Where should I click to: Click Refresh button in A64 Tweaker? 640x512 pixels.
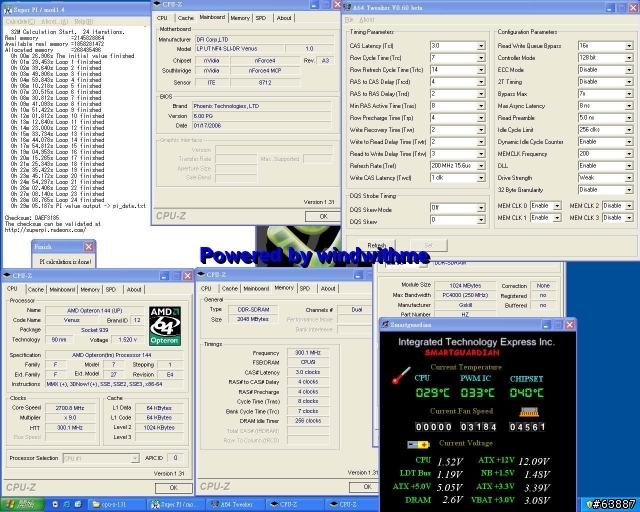coord(377,245)
